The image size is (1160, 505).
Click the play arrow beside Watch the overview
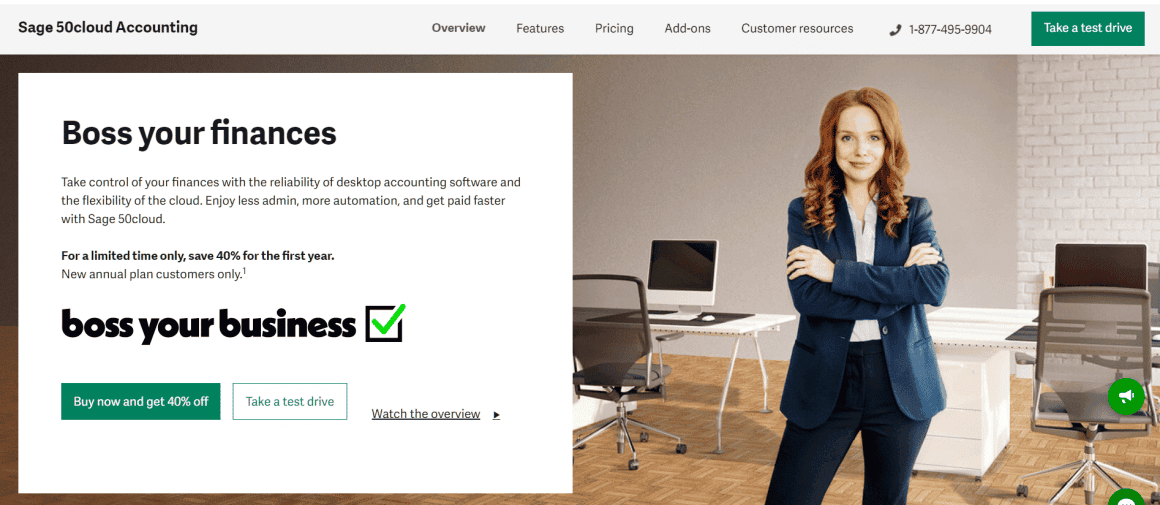point(496,415)
